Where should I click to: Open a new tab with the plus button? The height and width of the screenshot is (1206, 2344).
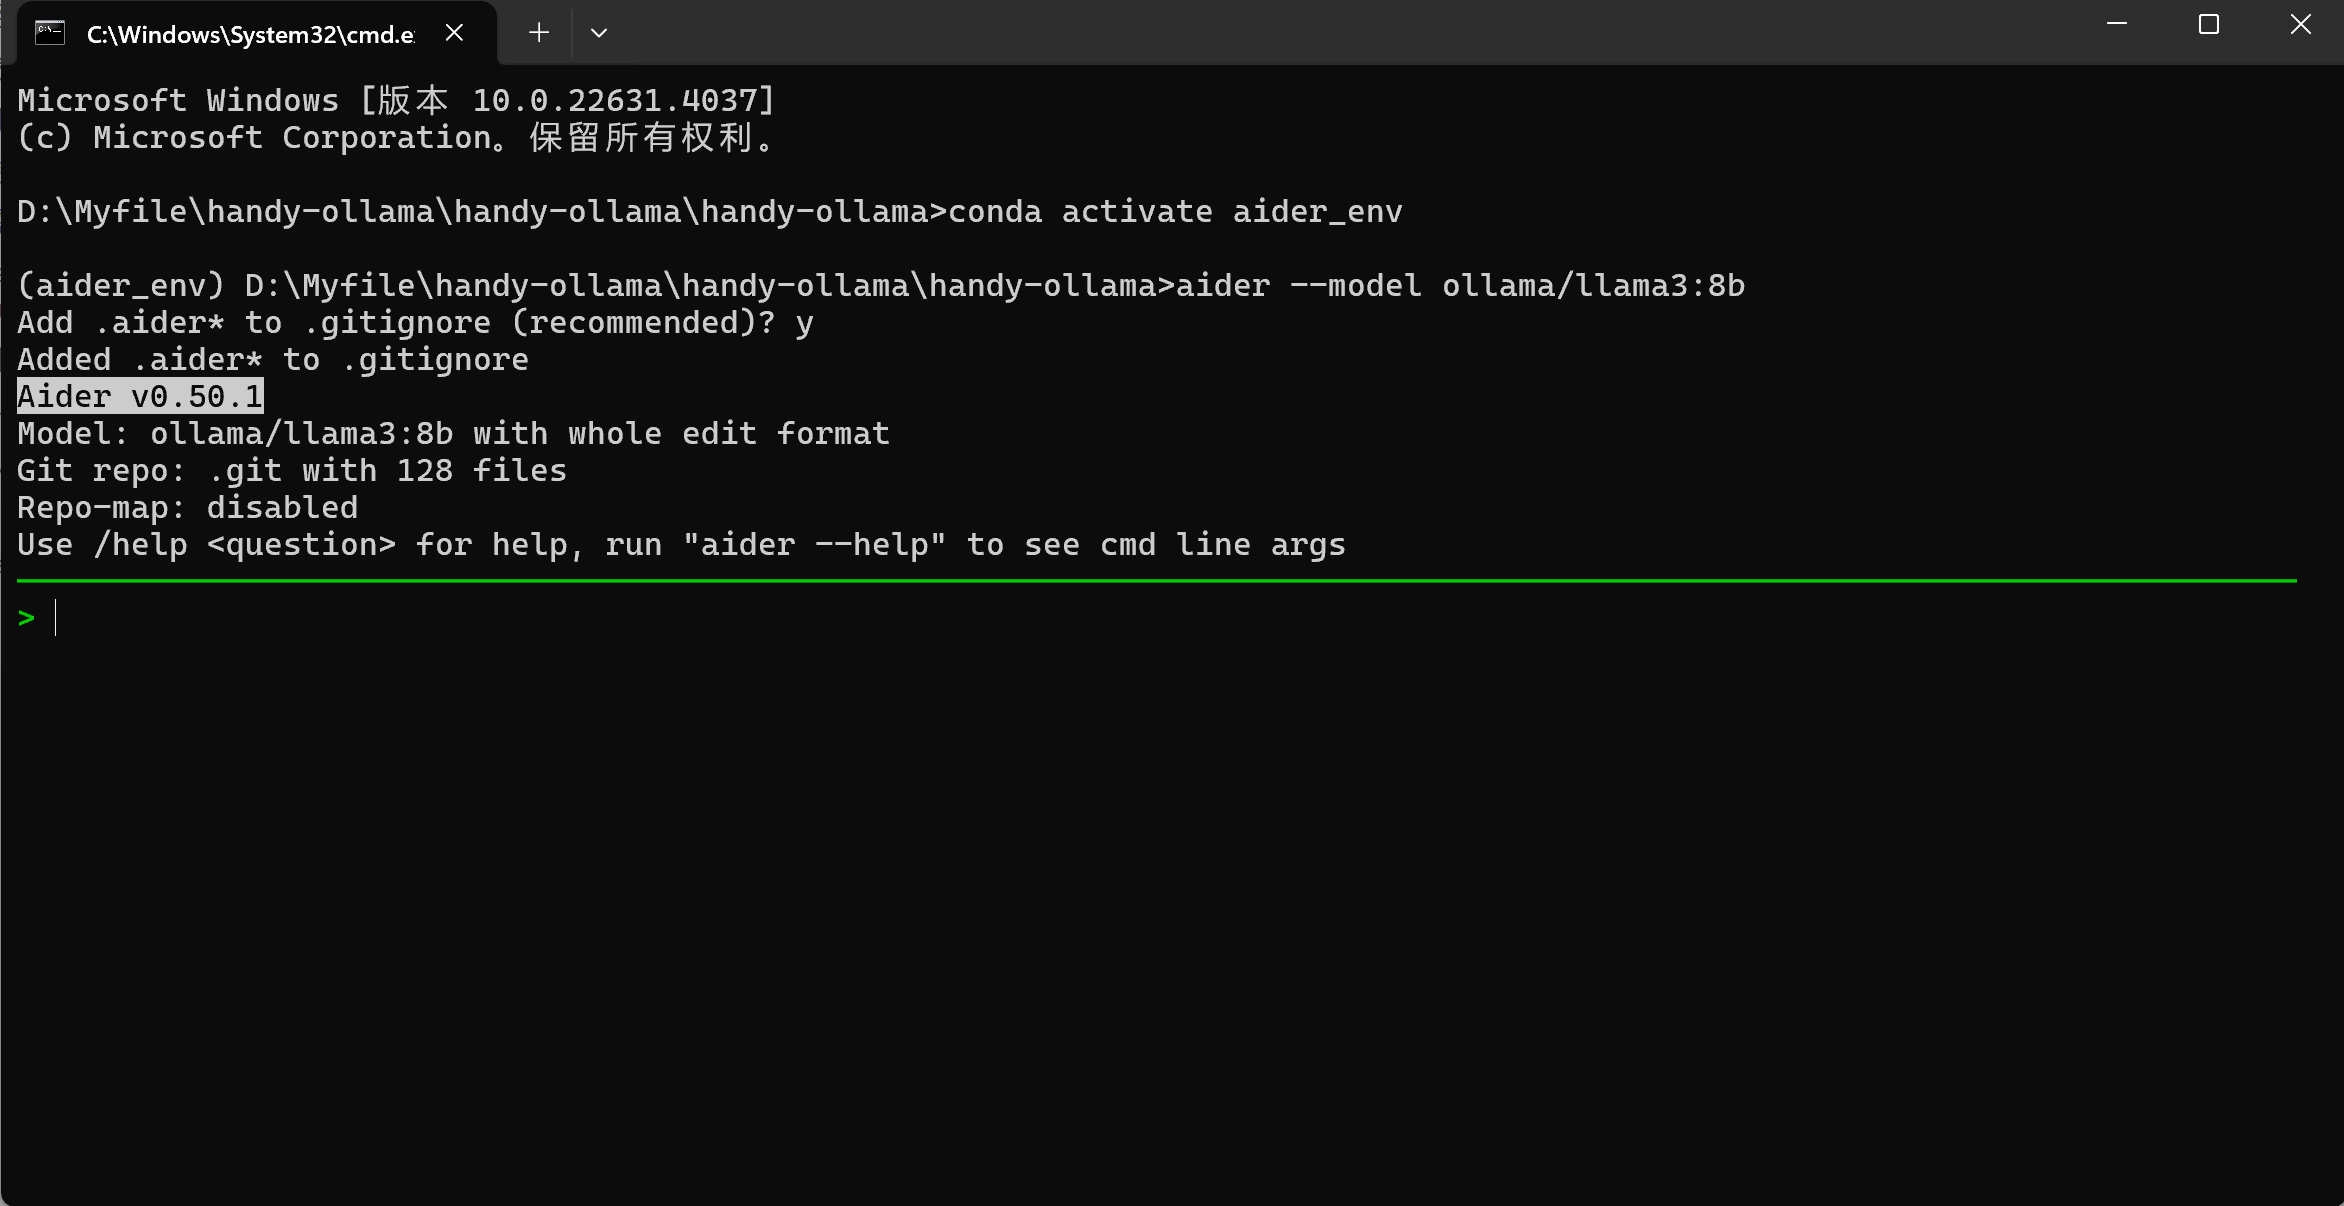pyautogui.click(x=539, y=33)
